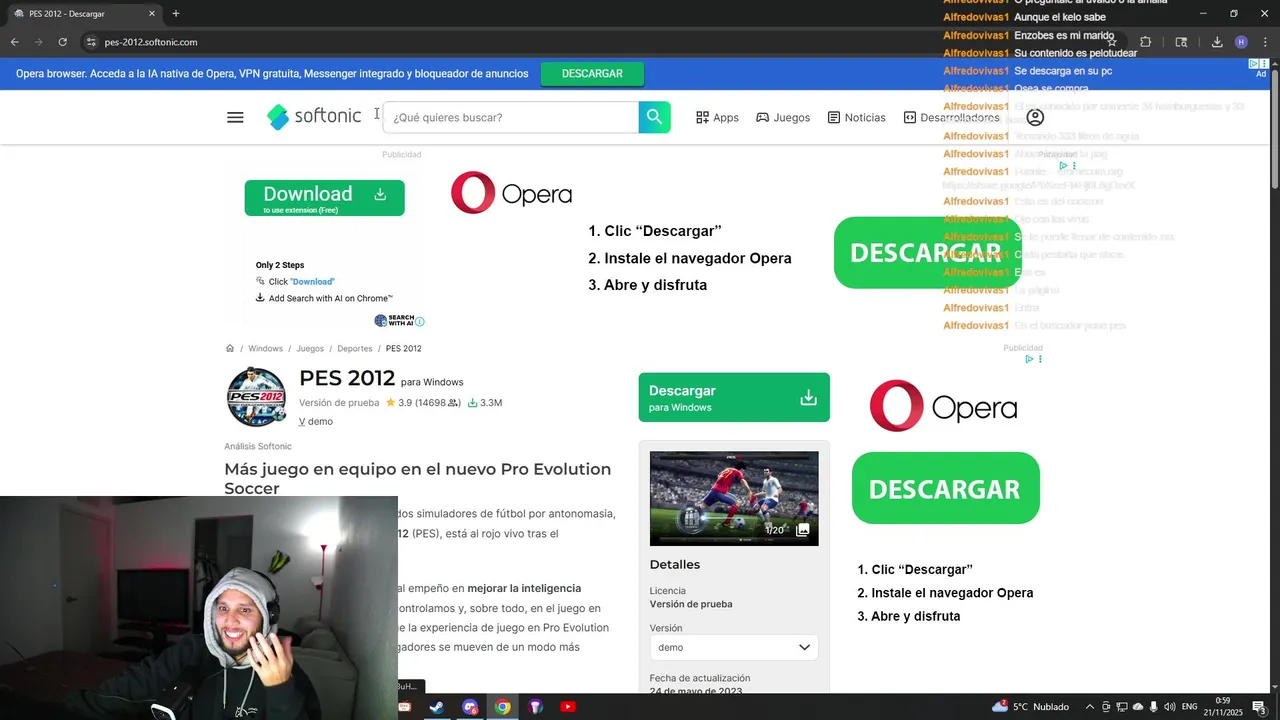This screenshot has width=1280, height=720.
Task: Select the PES 2012 - Descargar browser tab
Action: 84,14
